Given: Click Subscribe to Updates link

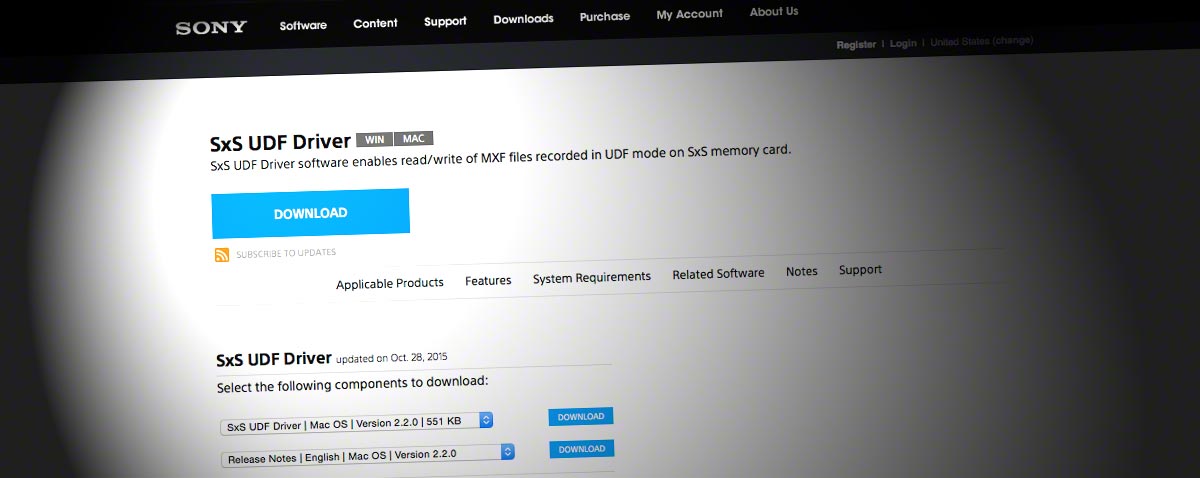Looking at the screenshot, I should click(286, 253).
